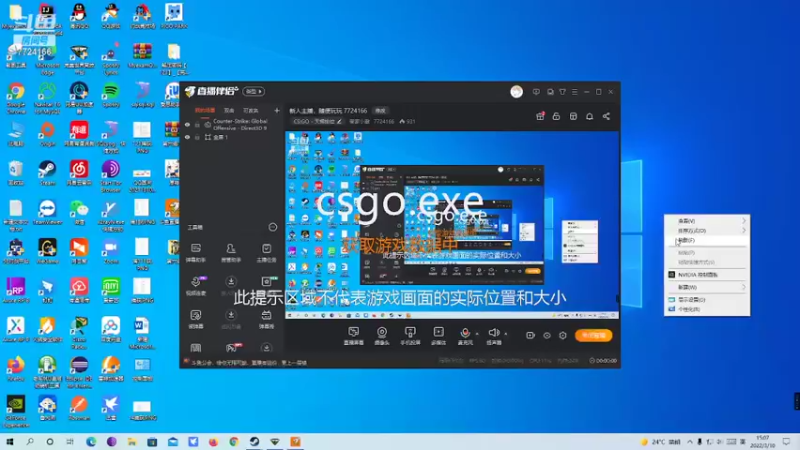
Task: Click the microphone icon in bottom toolbar
Action: click(465, 333)
